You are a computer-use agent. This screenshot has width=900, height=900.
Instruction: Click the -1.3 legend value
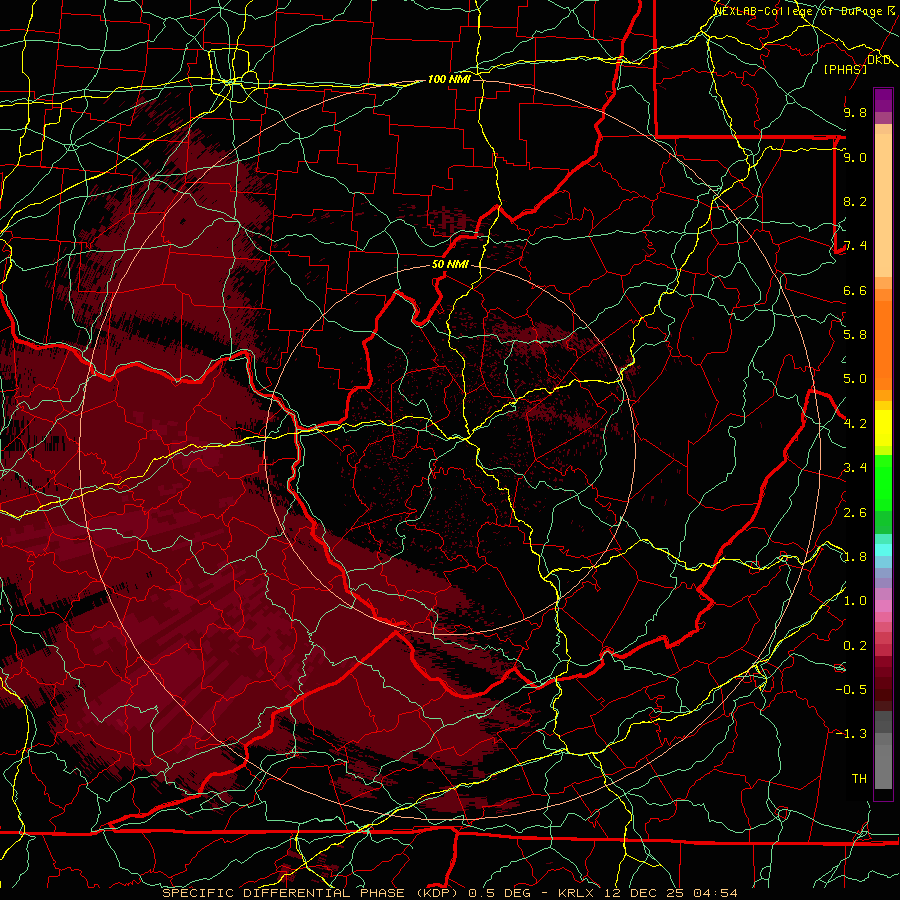pos(851,734)
